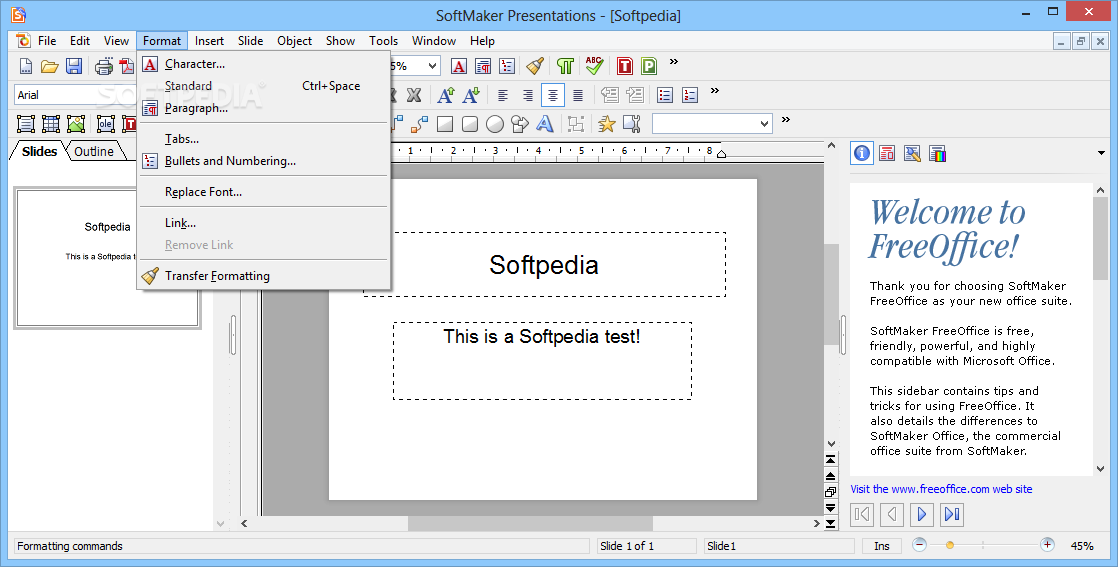Screen dimensions: 1118x567
Task: Click the zoom slider handle
Action: tap(950, 545)
